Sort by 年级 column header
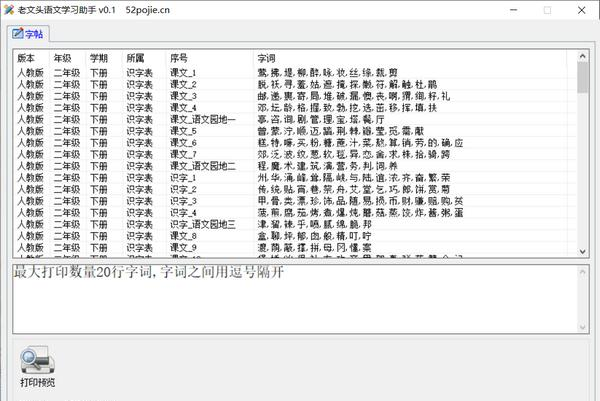 67,58
